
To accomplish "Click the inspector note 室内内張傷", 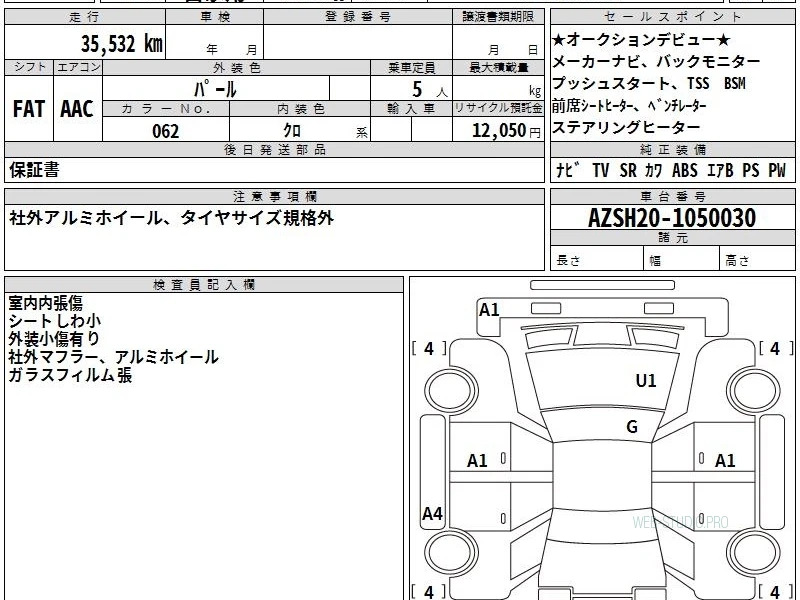I will pyautogui.click(x=45, y=303).
